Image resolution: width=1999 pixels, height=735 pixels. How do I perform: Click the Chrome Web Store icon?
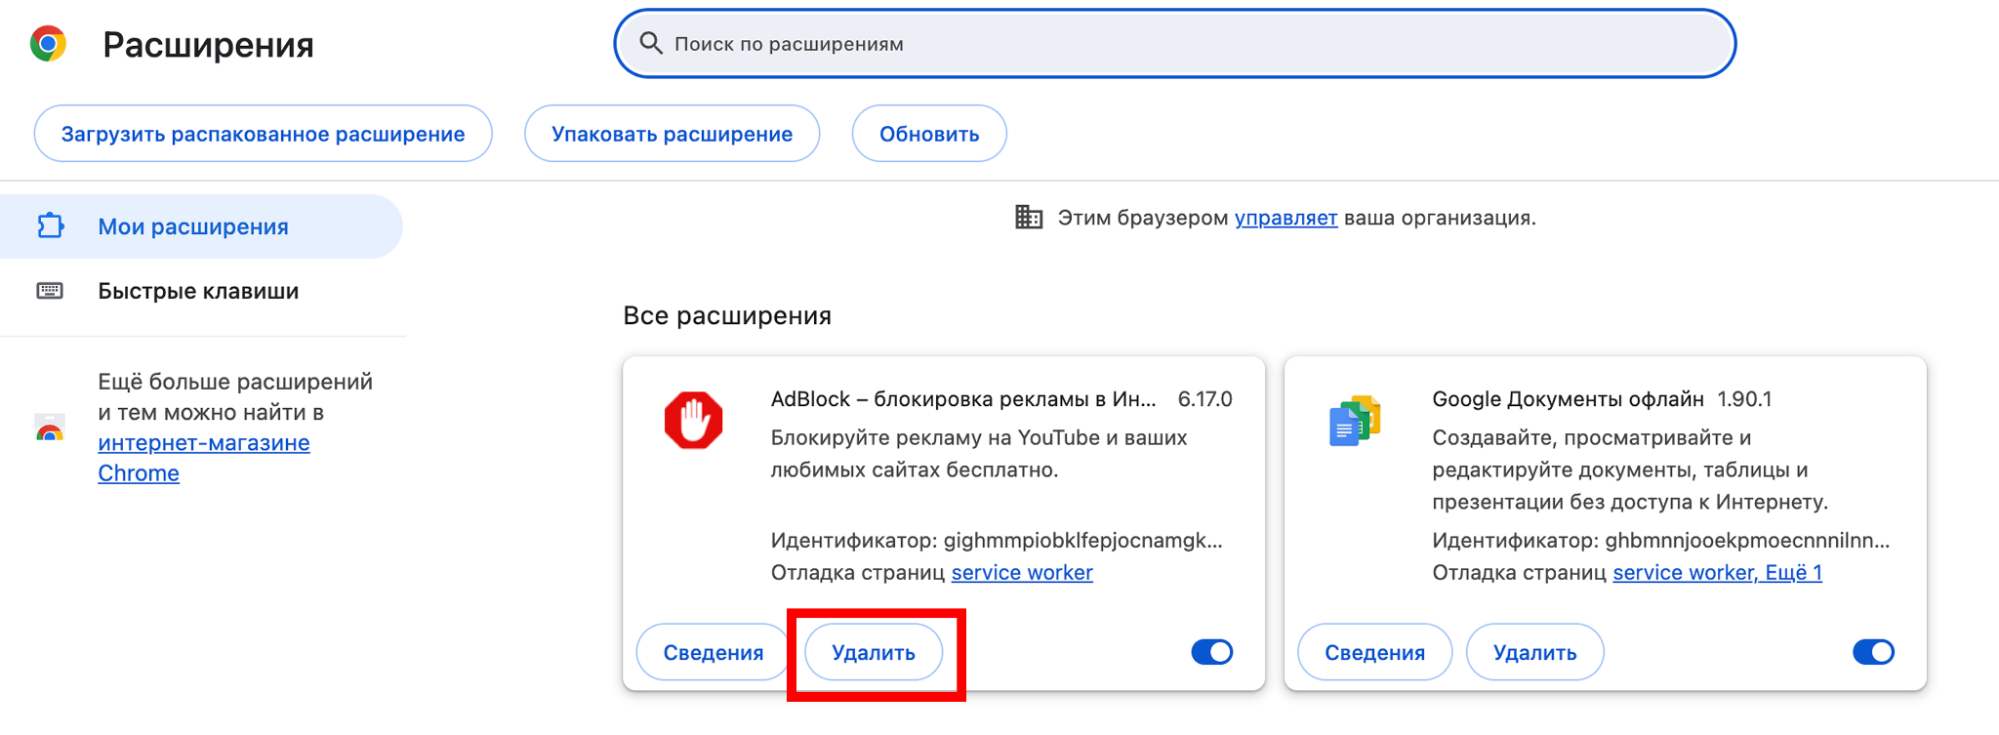[x=50, y=429]
